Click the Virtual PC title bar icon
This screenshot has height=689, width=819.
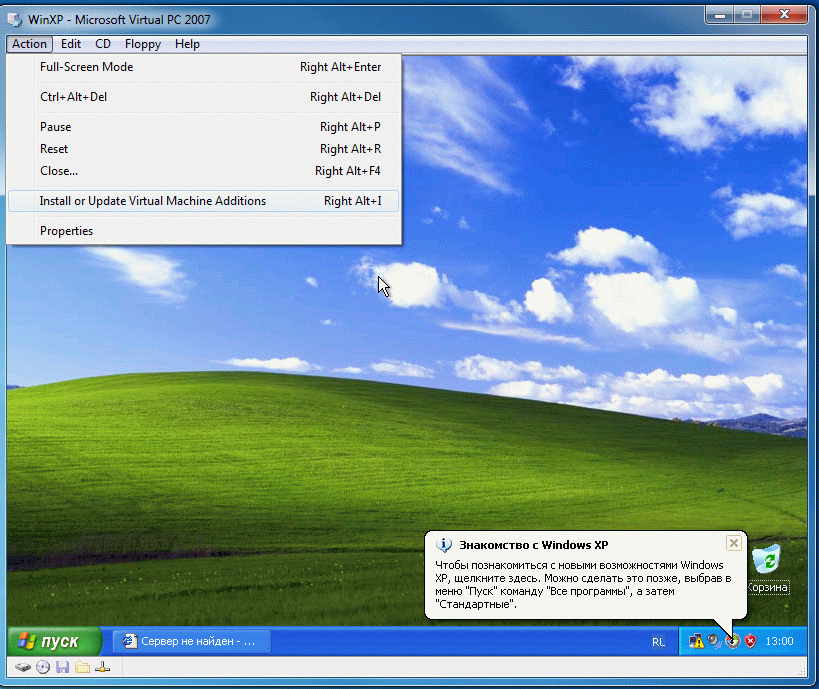(x=15, y=20)
